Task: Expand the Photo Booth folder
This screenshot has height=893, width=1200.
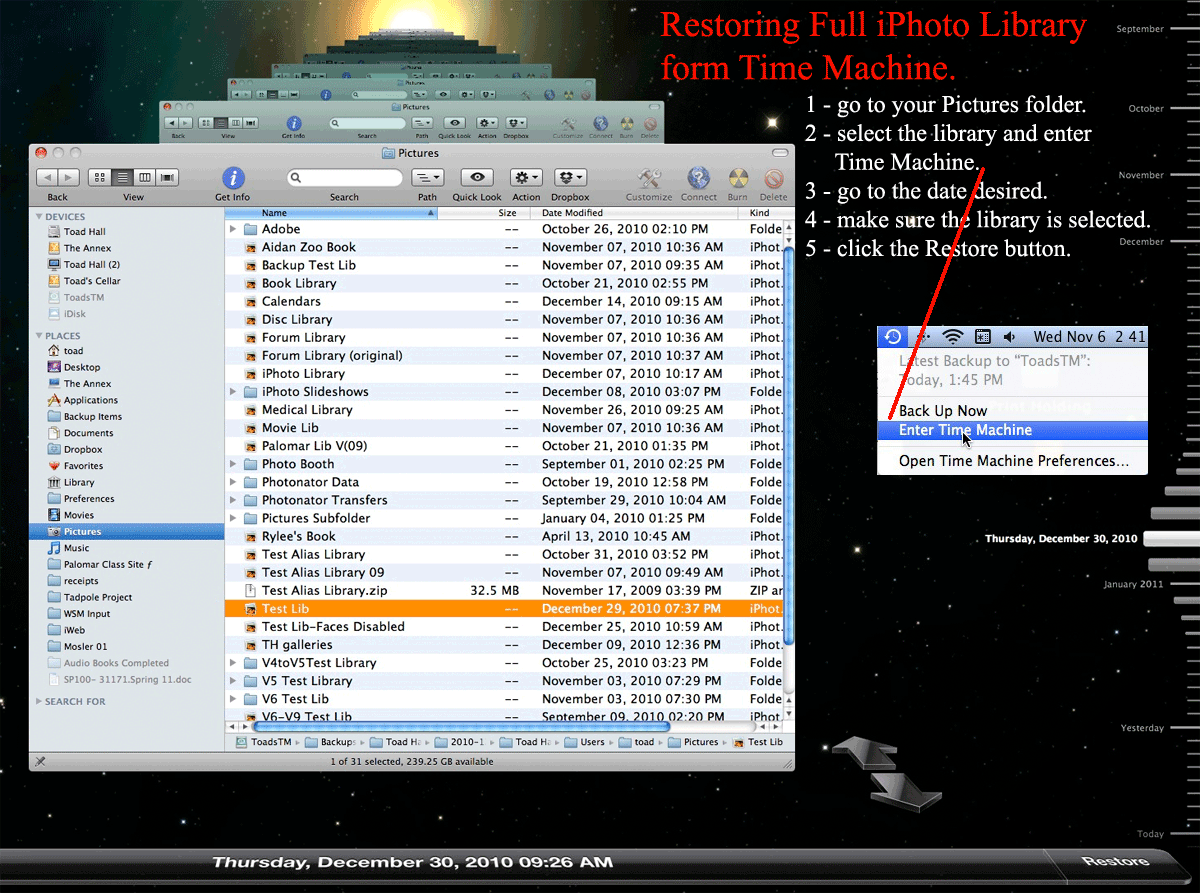Action: [233, 464]
